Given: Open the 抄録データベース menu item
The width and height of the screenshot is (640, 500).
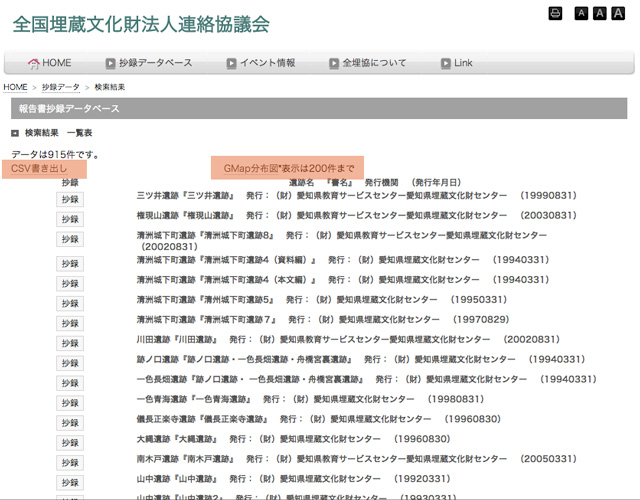Looking at the screenshot, I should click(x=156, y=63).
